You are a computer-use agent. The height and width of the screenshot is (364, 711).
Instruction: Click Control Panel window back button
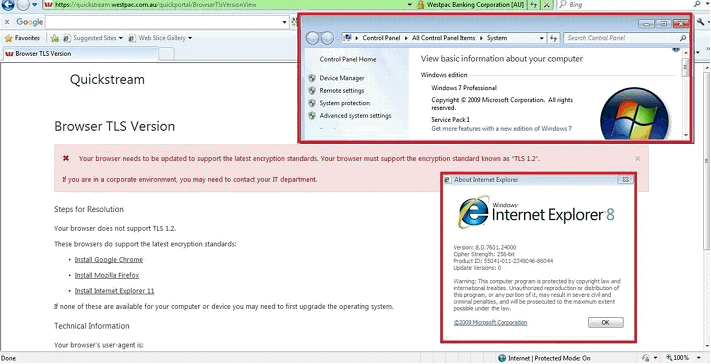pyautogui.click(x=312, y=38)
